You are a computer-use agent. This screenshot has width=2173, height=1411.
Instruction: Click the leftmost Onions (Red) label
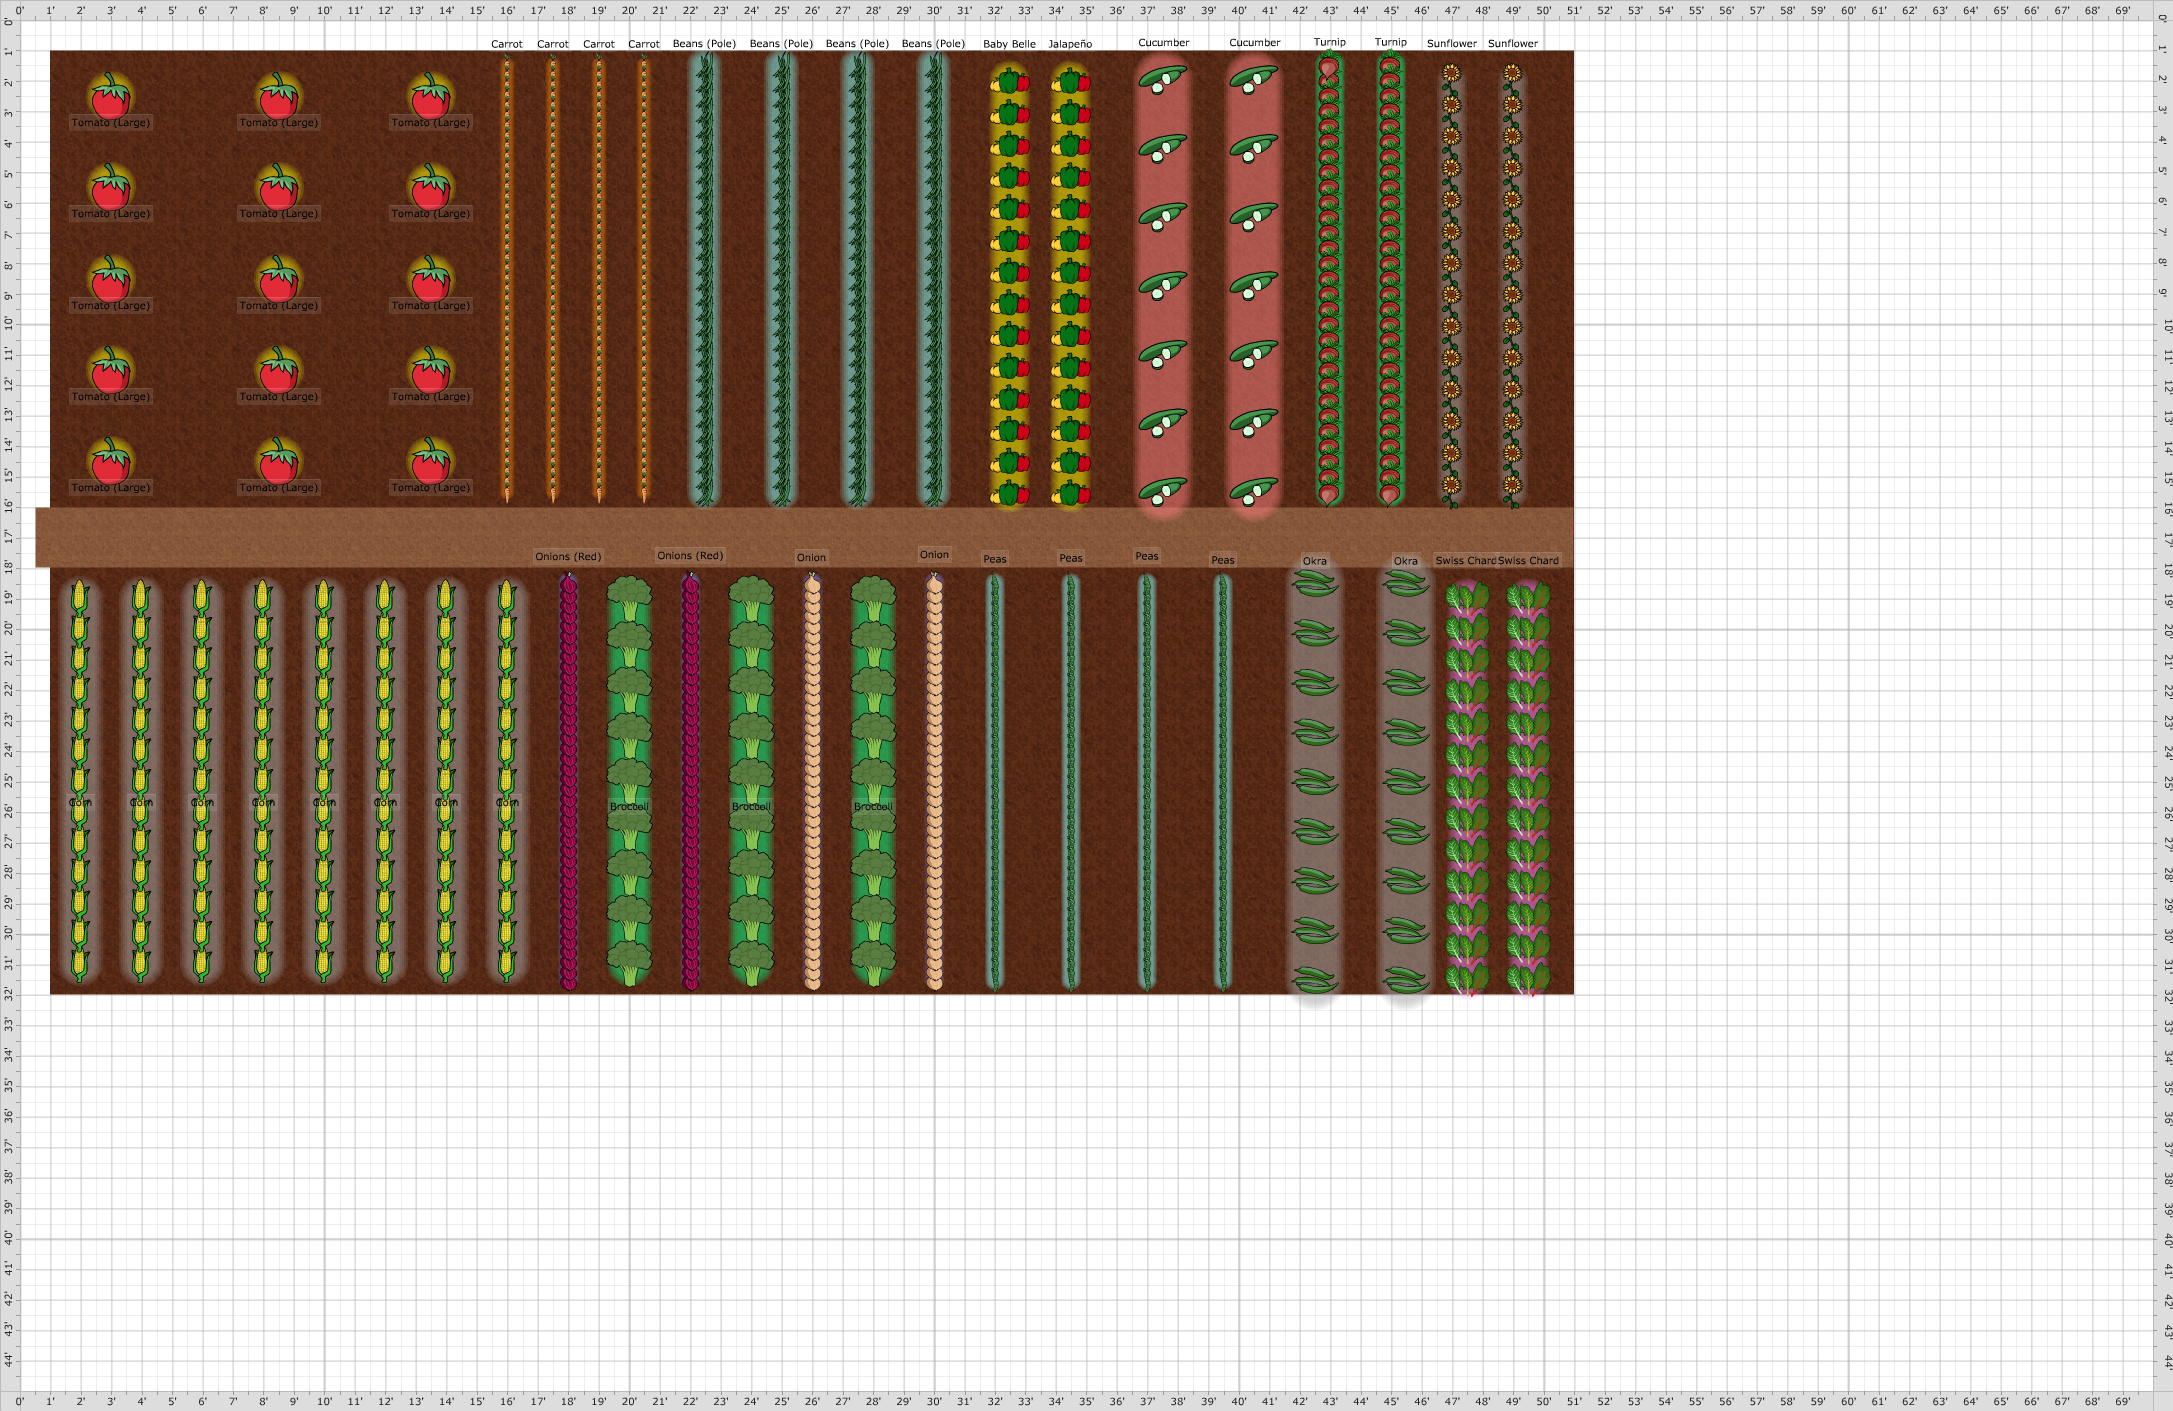click(568, 557)
